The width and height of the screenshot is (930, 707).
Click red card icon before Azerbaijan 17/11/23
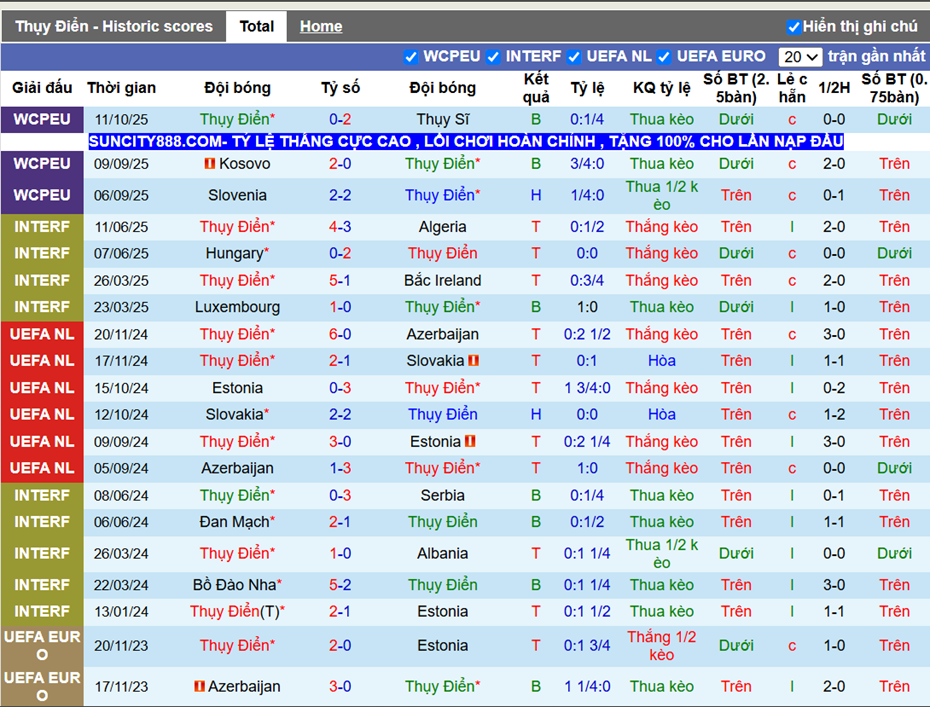coord(199,686)
